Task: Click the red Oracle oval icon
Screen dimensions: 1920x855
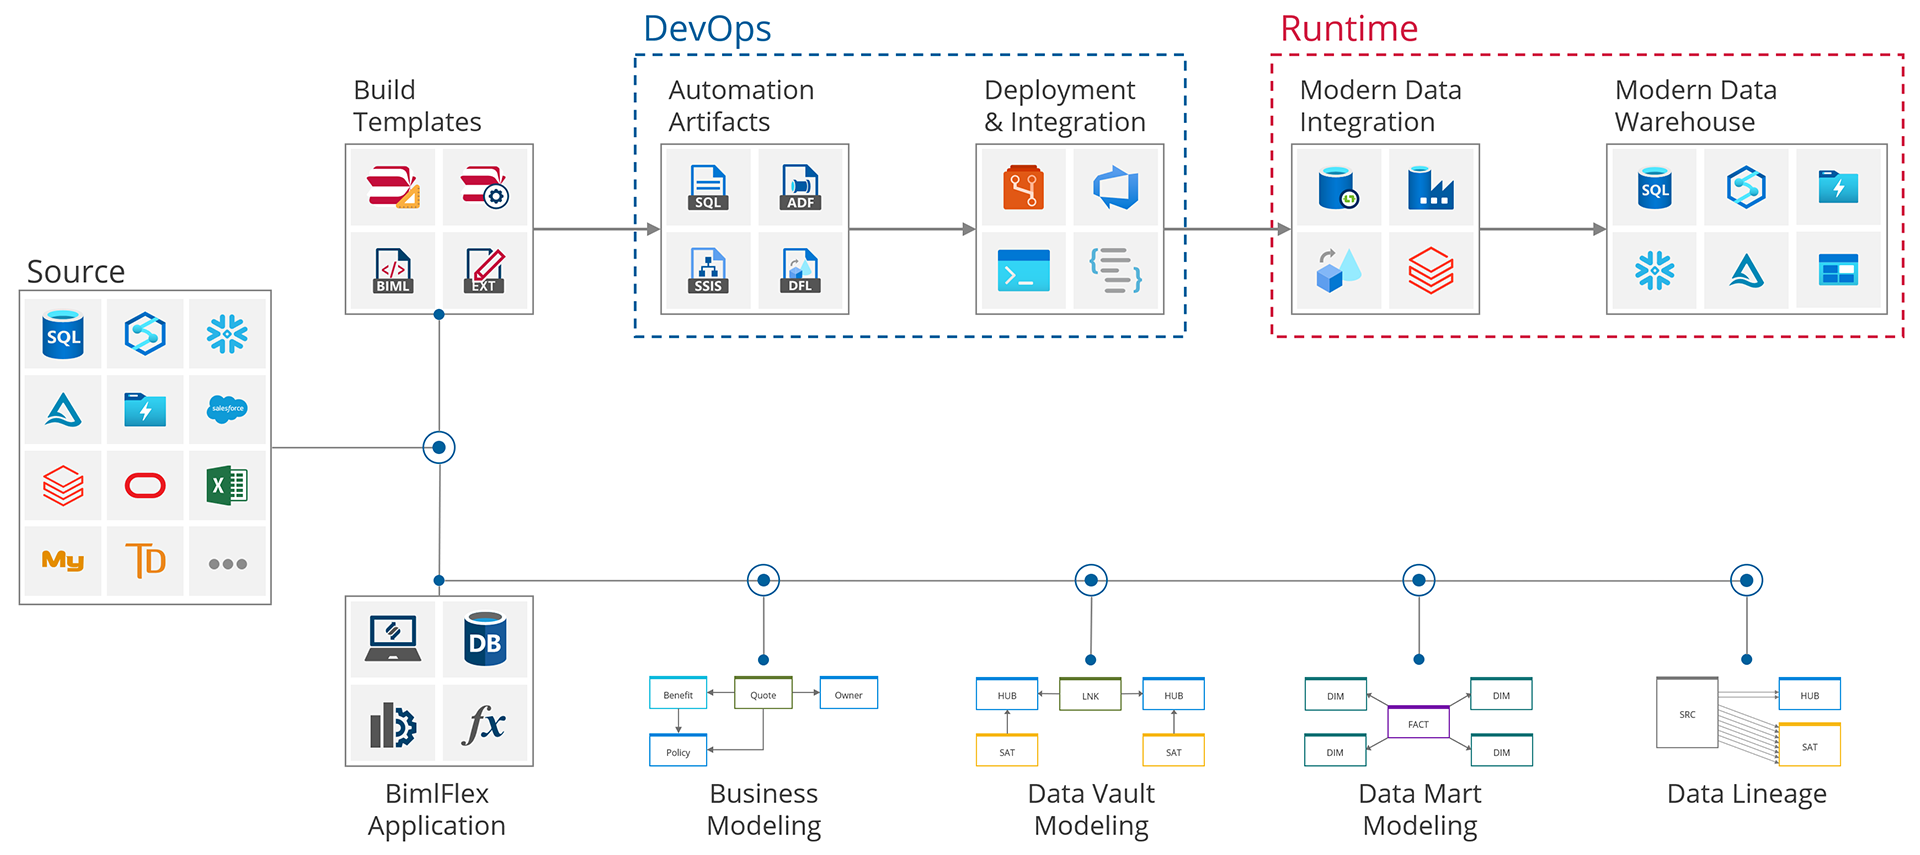Action: 145,485
